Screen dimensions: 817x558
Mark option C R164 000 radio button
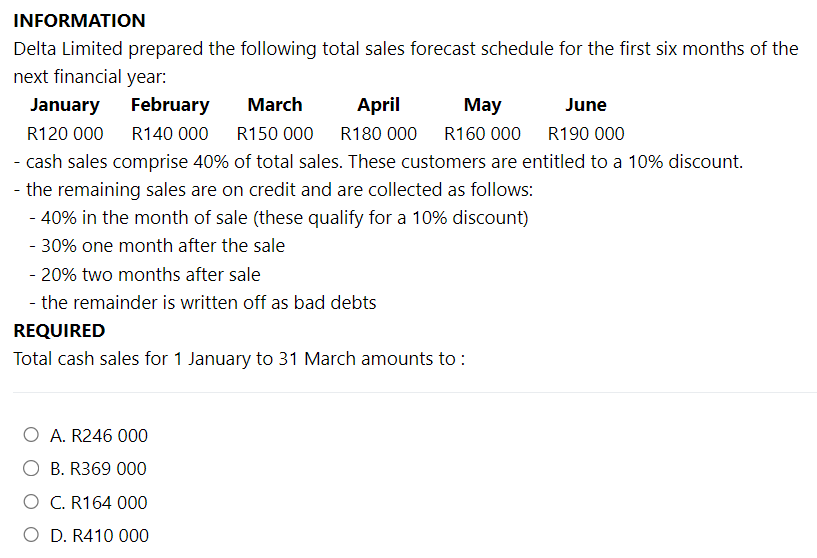[31, 502]
